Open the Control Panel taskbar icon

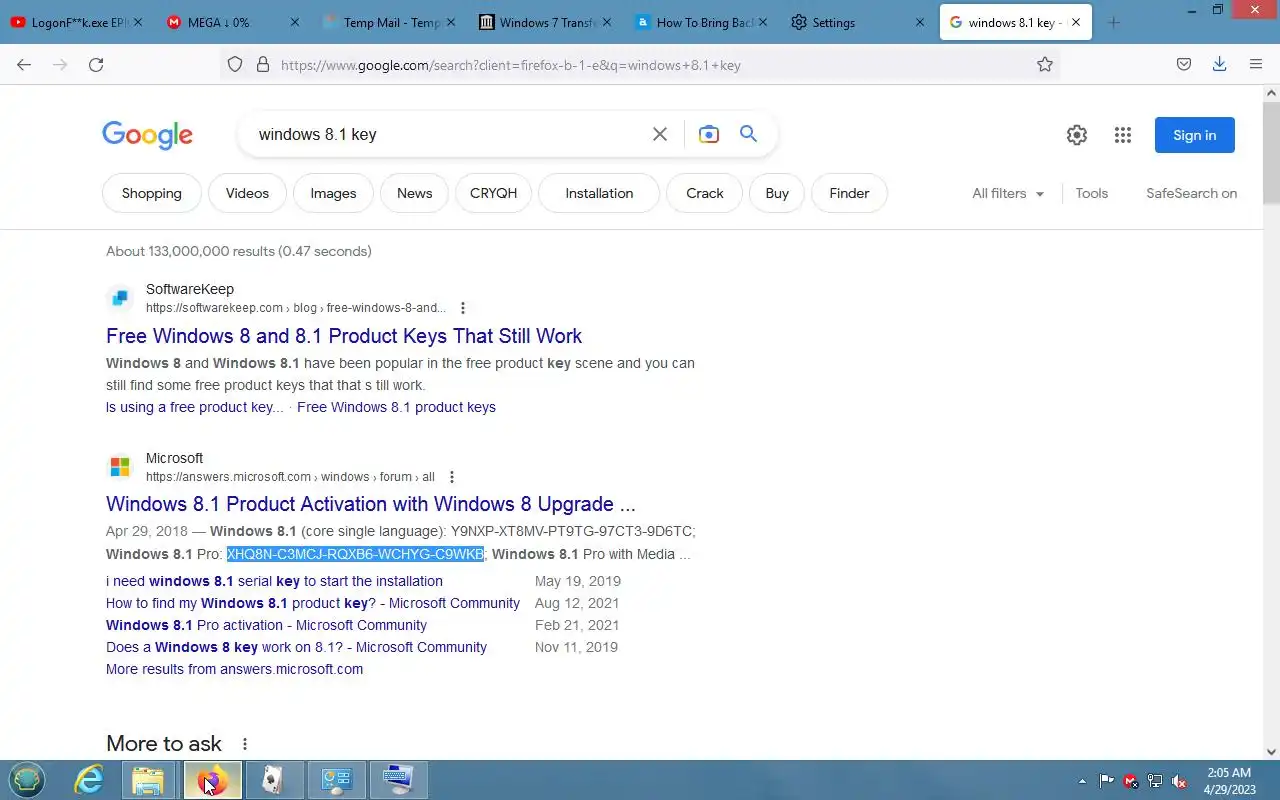point(336,780)
